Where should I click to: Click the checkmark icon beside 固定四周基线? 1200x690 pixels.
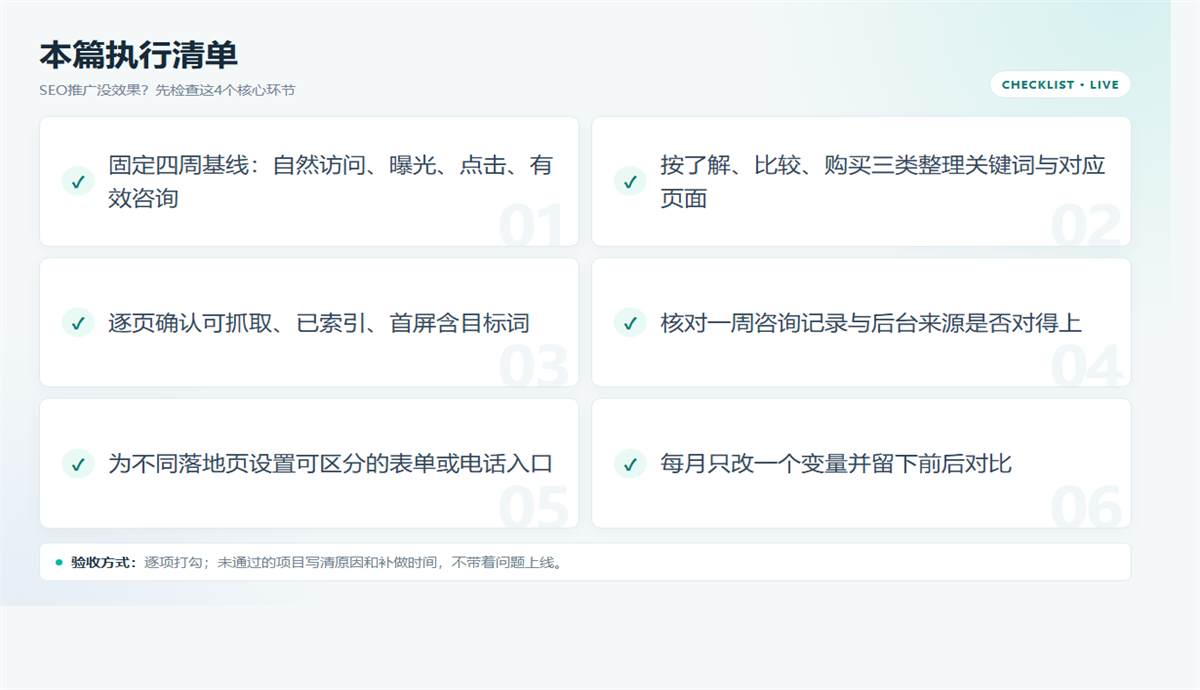point(78,181)
